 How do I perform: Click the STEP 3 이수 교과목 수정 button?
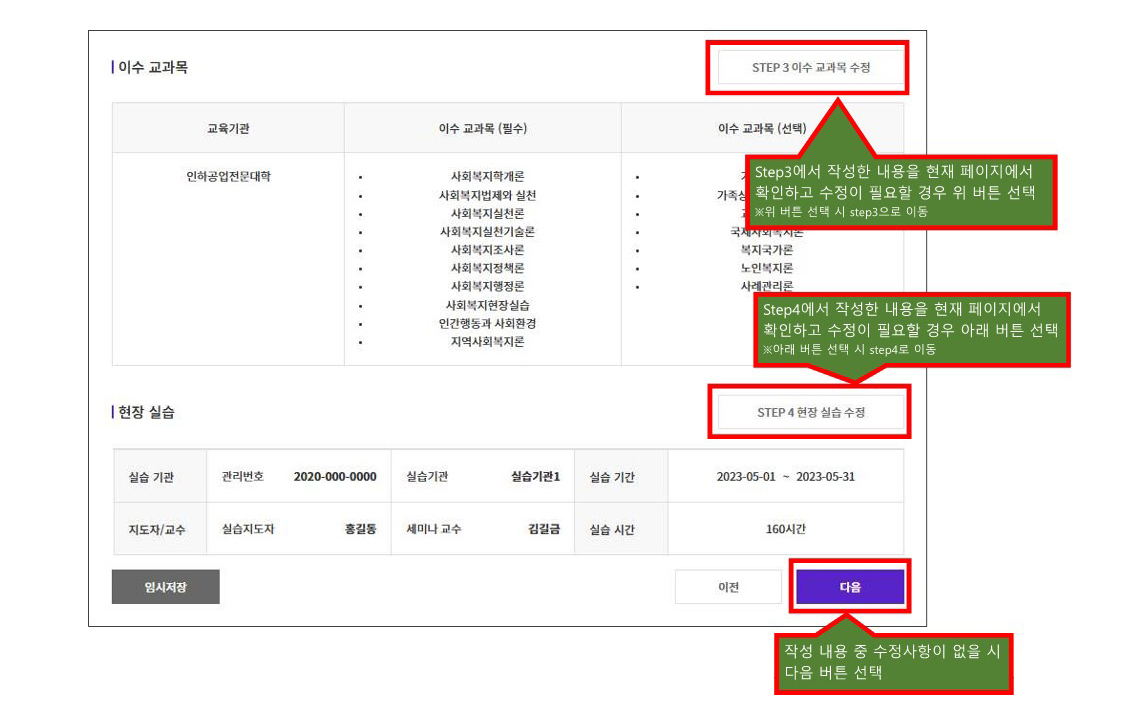tap(811, 67)
